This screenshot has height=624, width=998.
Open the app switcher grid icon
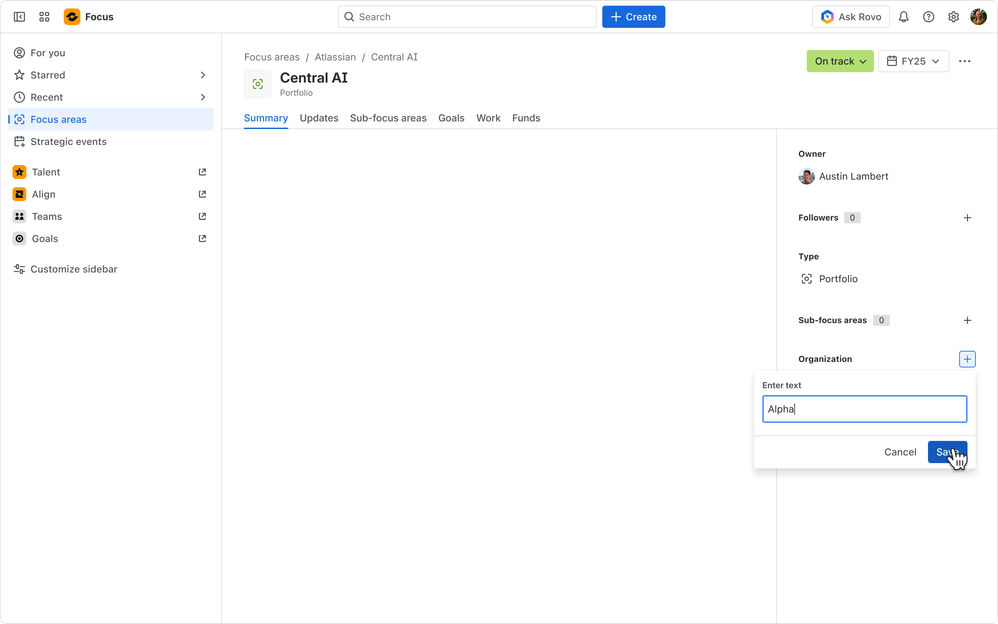[x=44, y=17]
